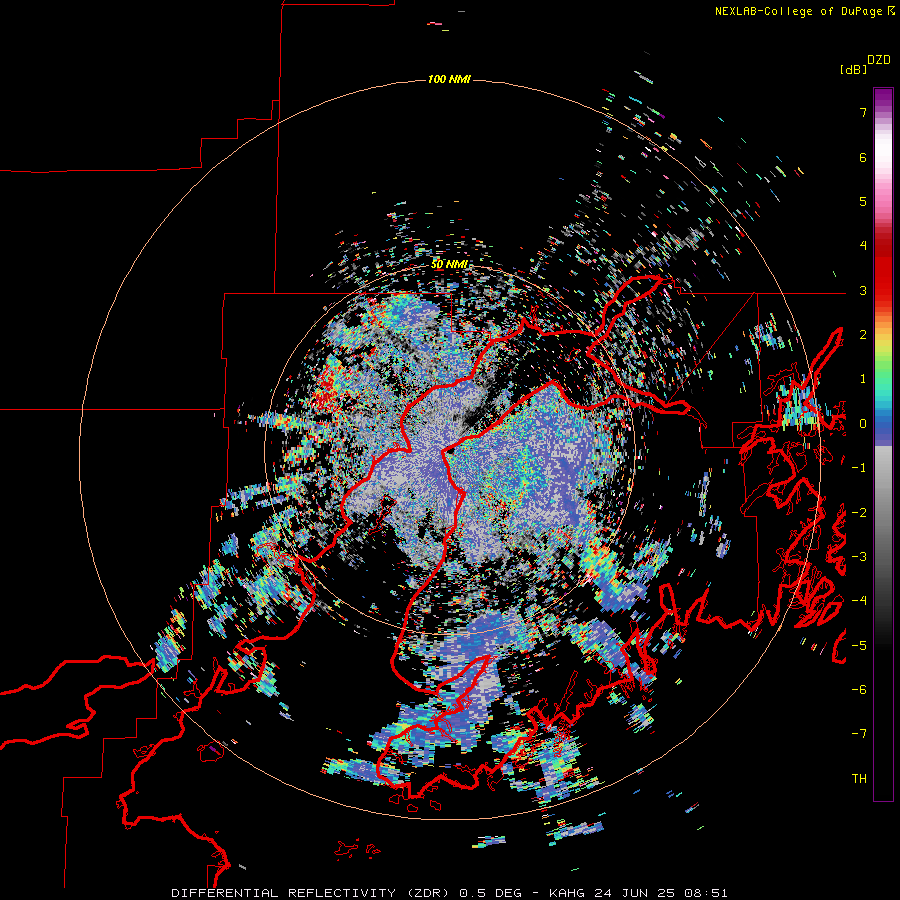Click the 1 value on the legend
Screen dimensions: 900x900
coord(863,379)
